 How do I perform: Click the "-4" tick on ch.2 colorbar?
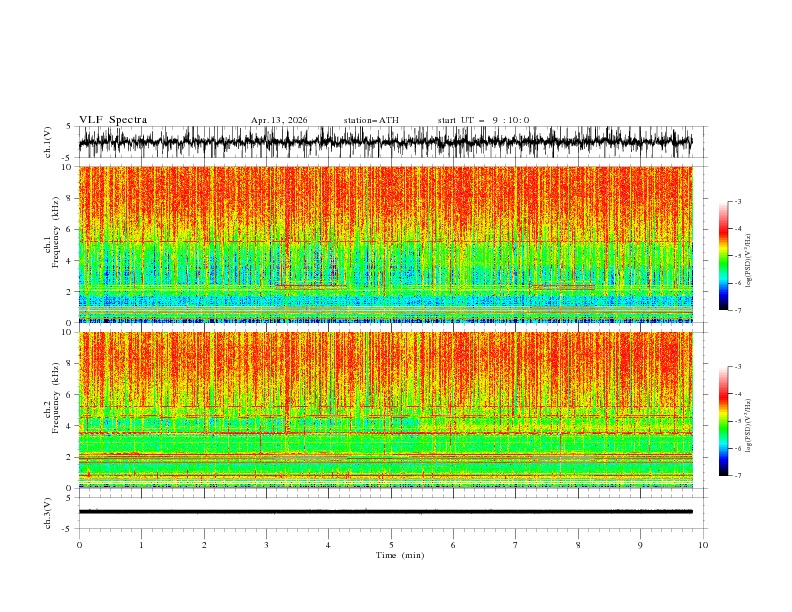click(737, 394)
